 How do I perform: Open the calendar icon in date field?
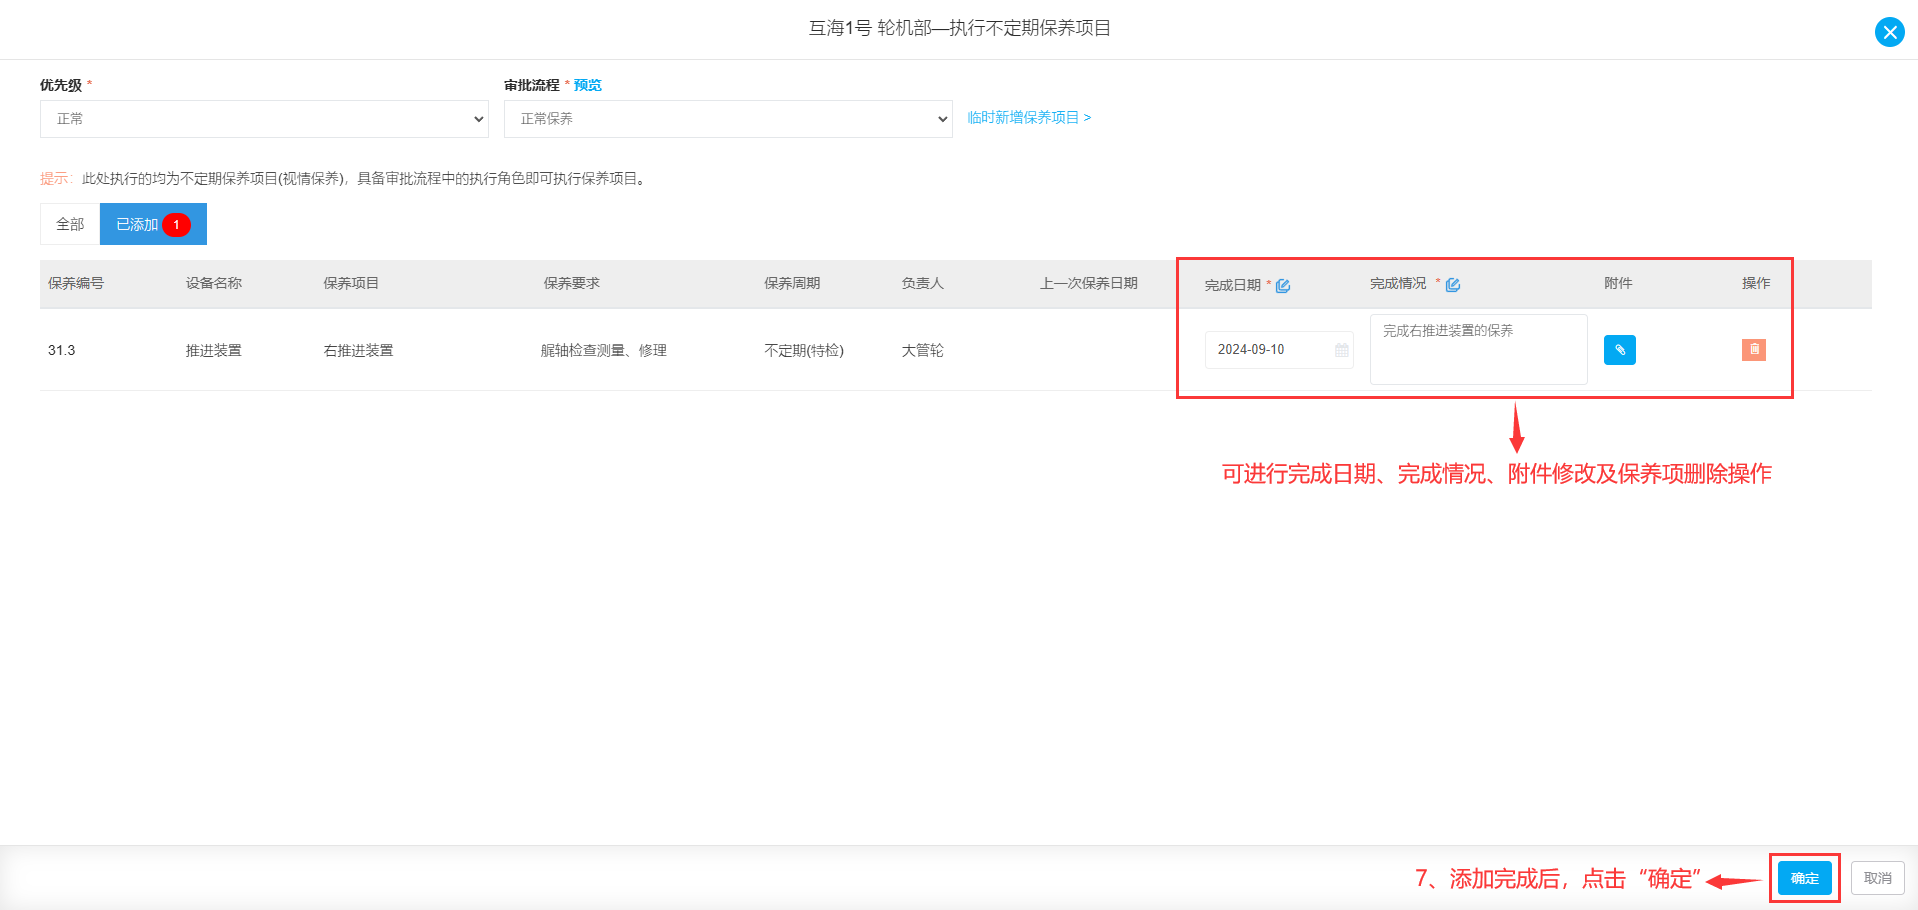[1341, 350]
